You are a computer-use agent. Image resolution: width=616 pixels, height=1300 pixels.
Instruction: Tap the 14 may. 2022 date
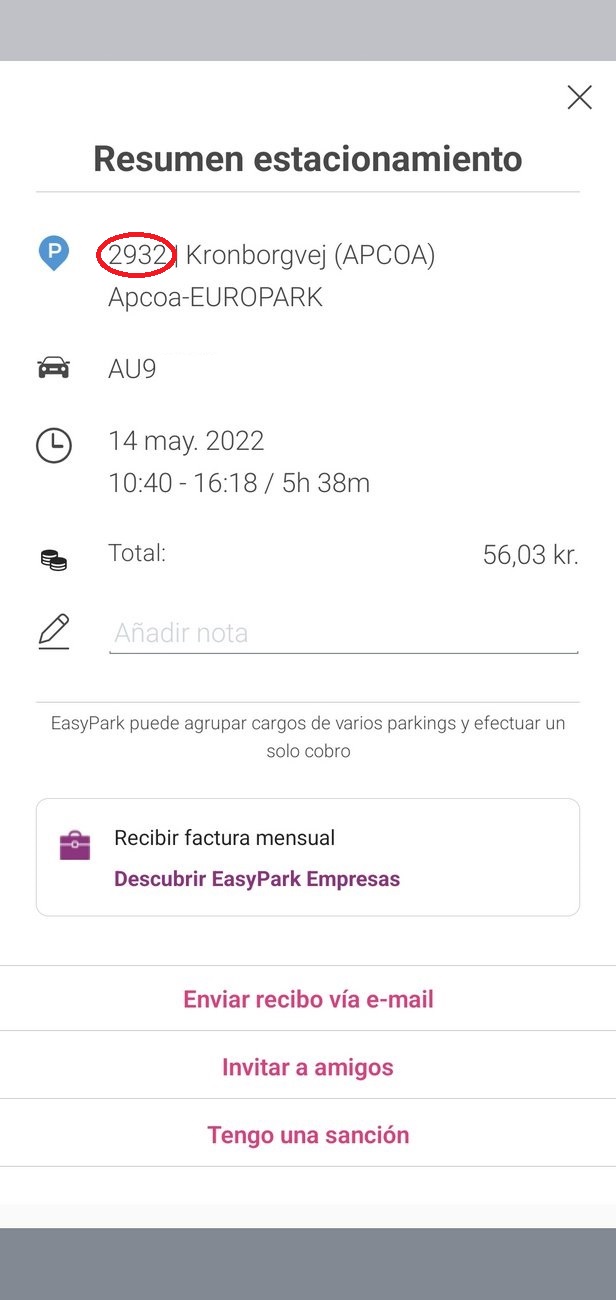pyautogui.click(x=186, y=441)
